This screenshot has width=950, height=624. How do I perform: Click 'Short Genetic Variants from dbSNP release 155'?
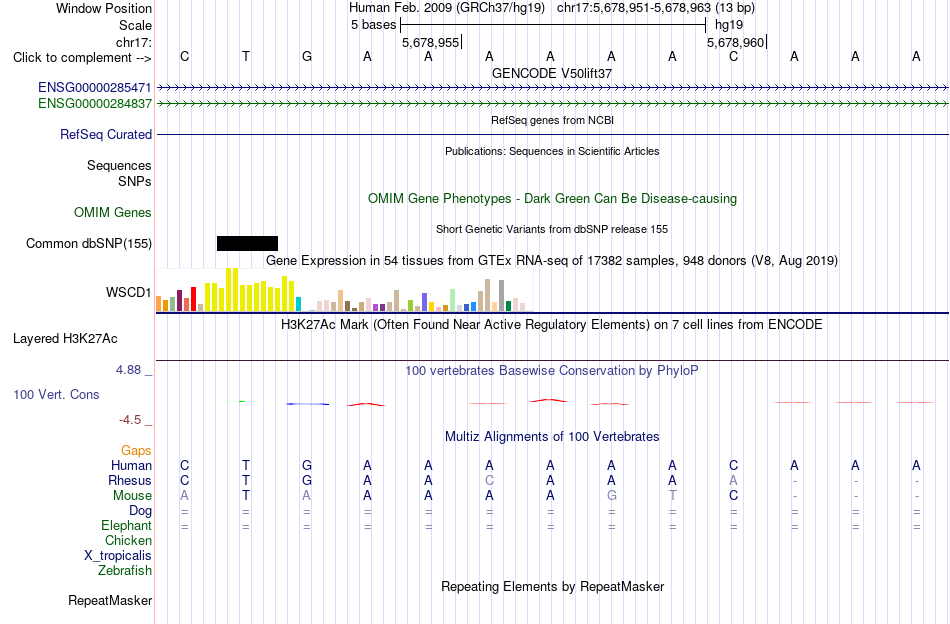point(552,229)
